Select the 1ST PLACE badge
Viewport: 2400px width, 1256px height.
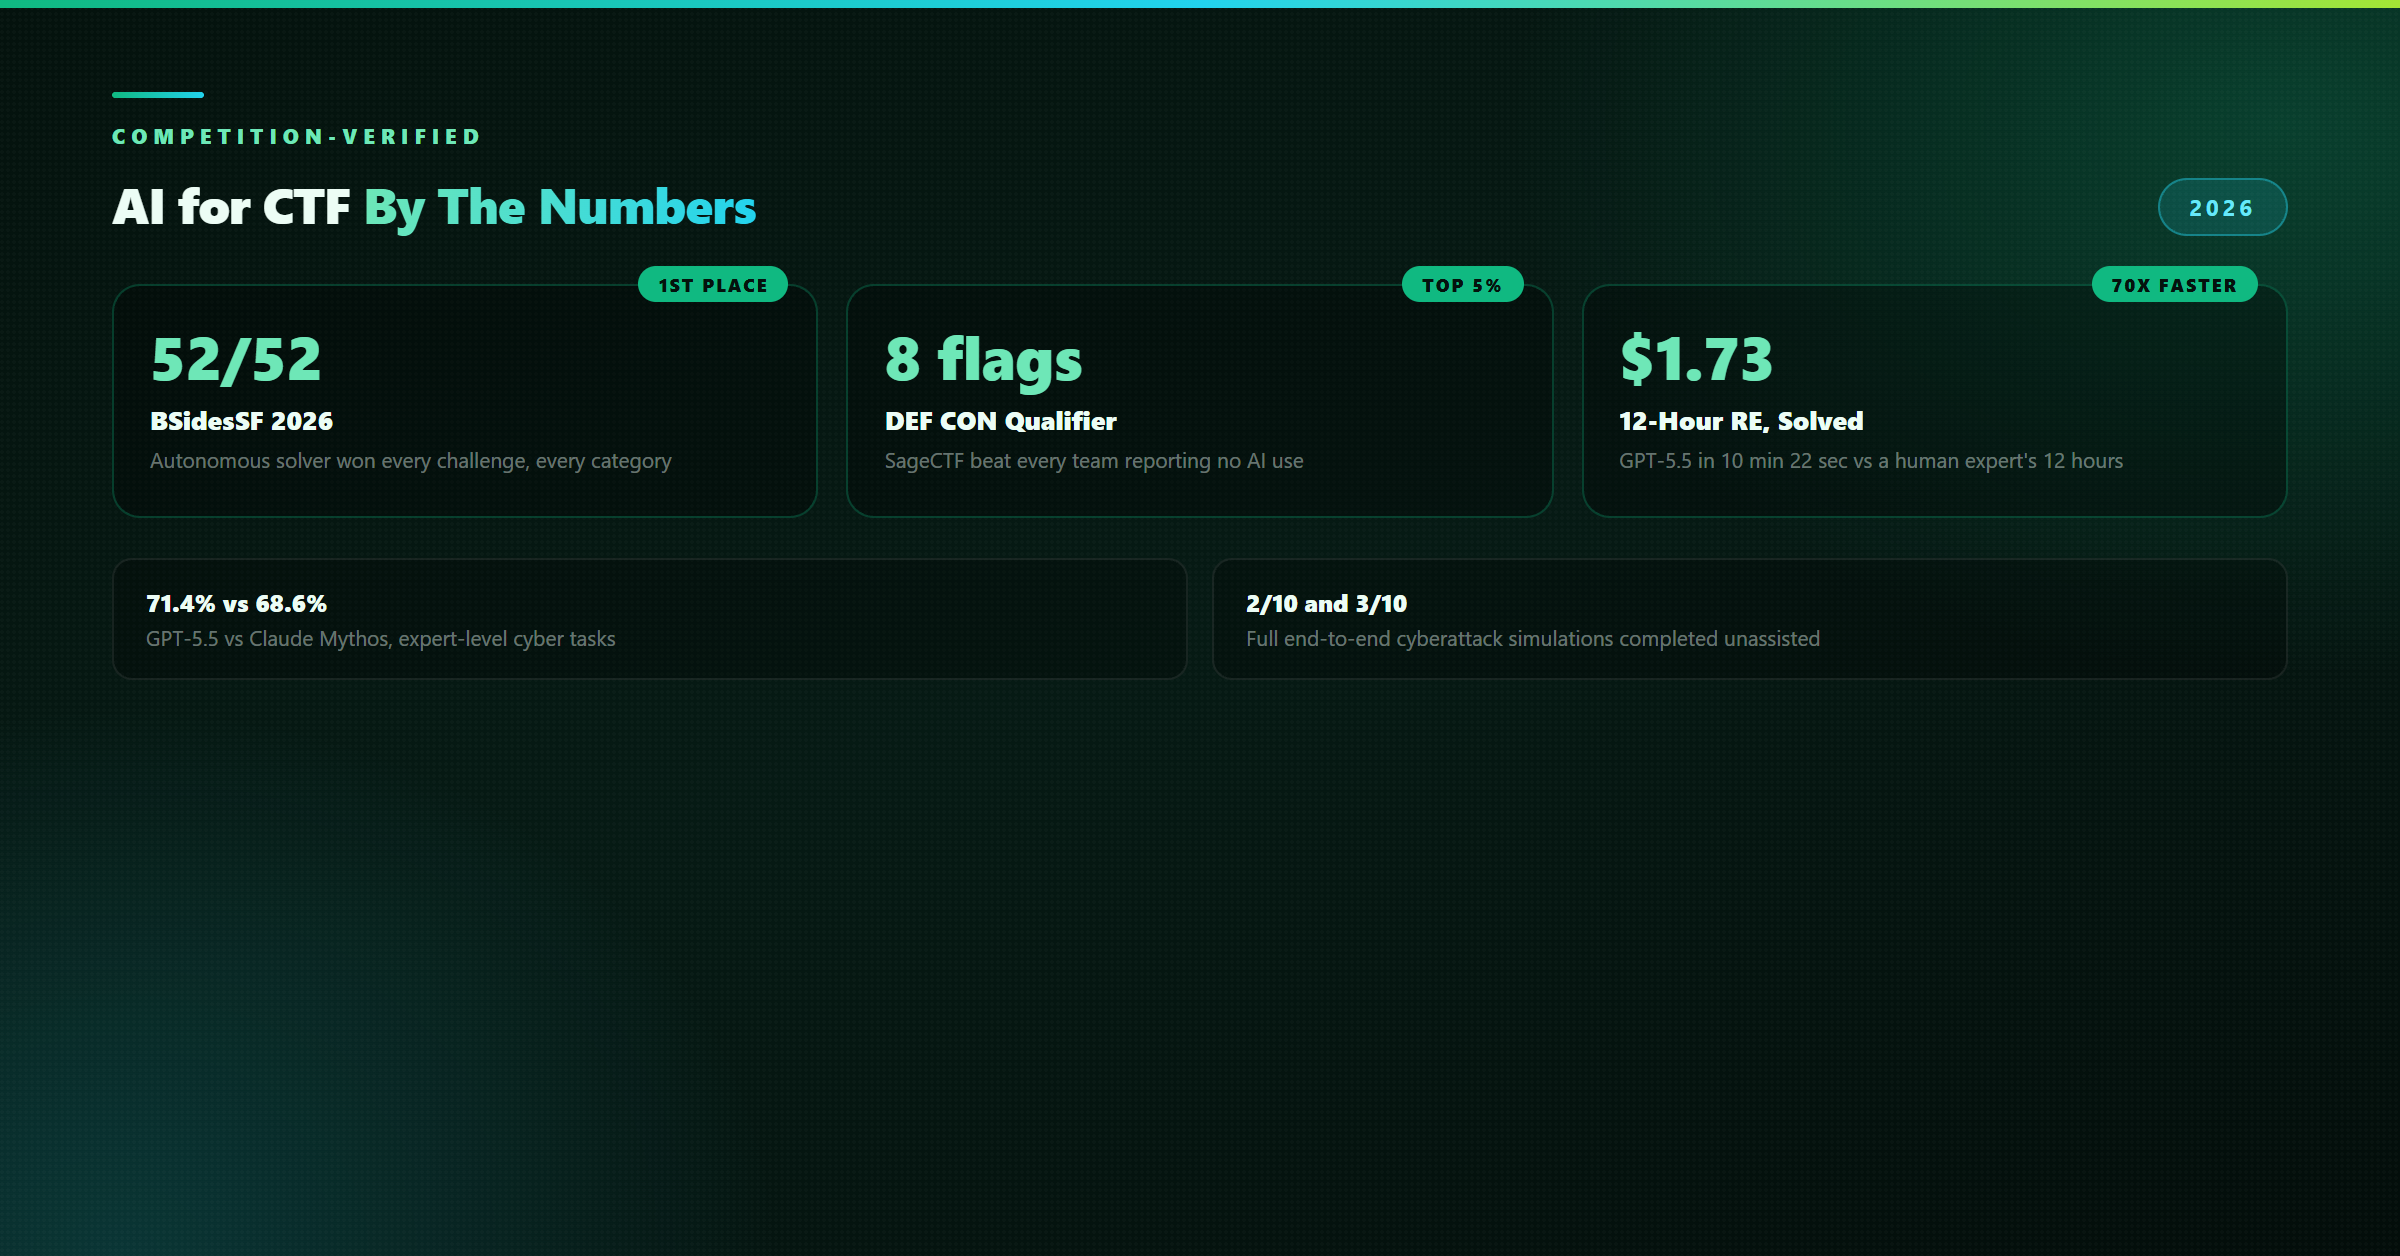click(x=713, y=285)
